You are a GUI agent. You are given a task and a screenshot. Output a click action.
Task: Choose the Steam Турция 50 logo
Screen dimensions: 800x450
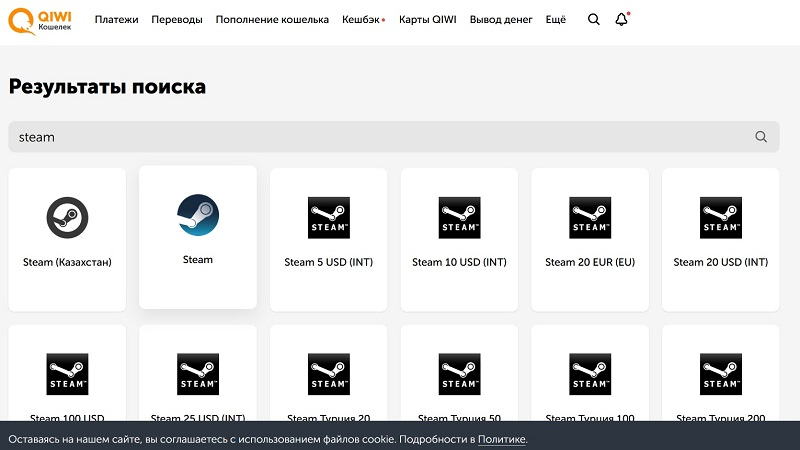pos(459,374)
